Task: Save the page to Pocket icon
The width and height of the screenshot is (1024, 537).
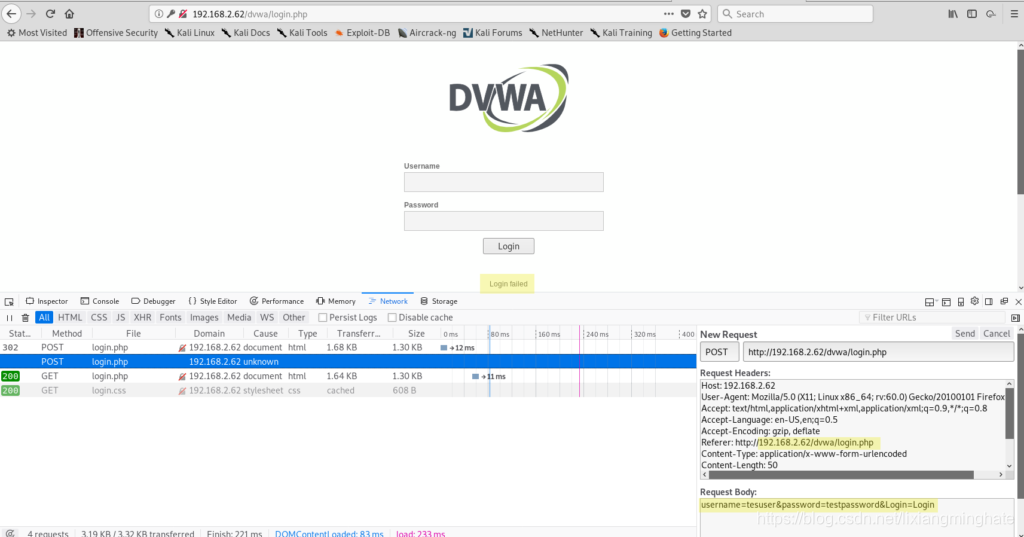Action: tap(686, 14)
